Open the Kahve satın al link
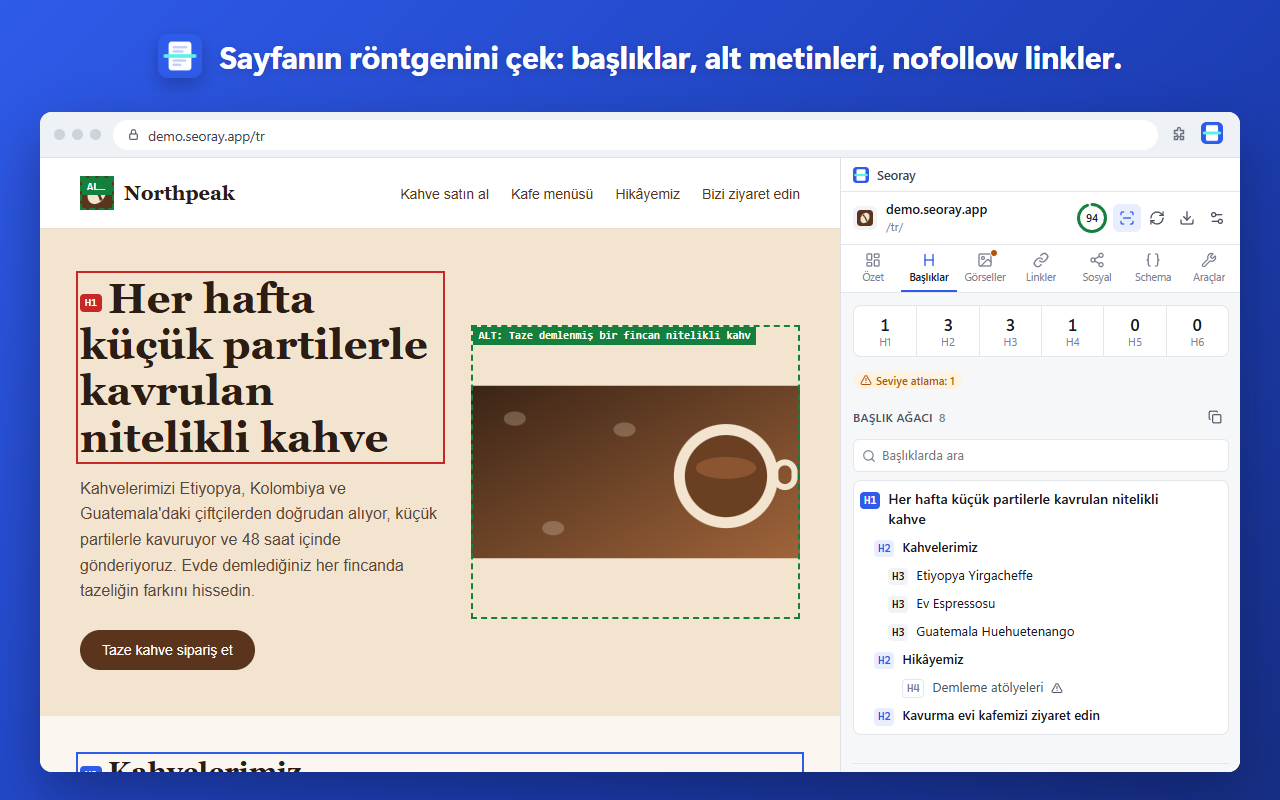This screenshot has height=800, width=1280. (x=445, y=194)
